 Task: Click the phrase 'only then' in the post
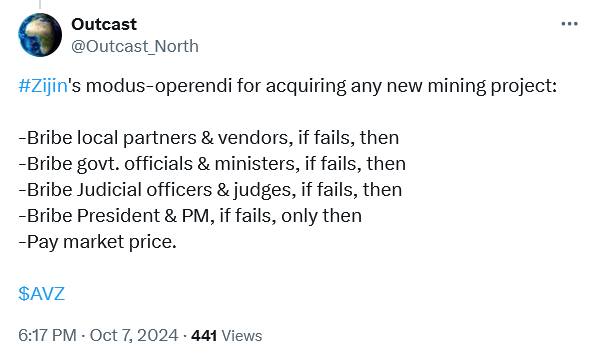pyautogui.click(x=322, y=216)
